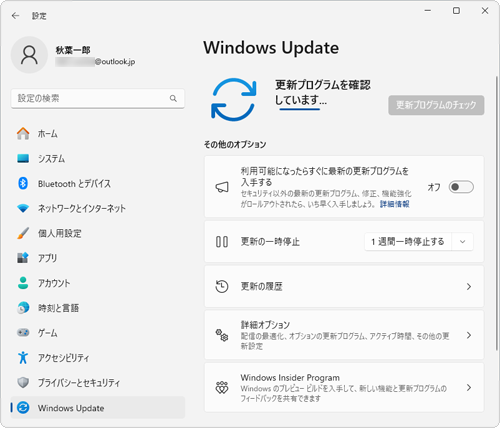Click the back arrow icon
This screenshot has height=428, width=500.
[15, 16]
